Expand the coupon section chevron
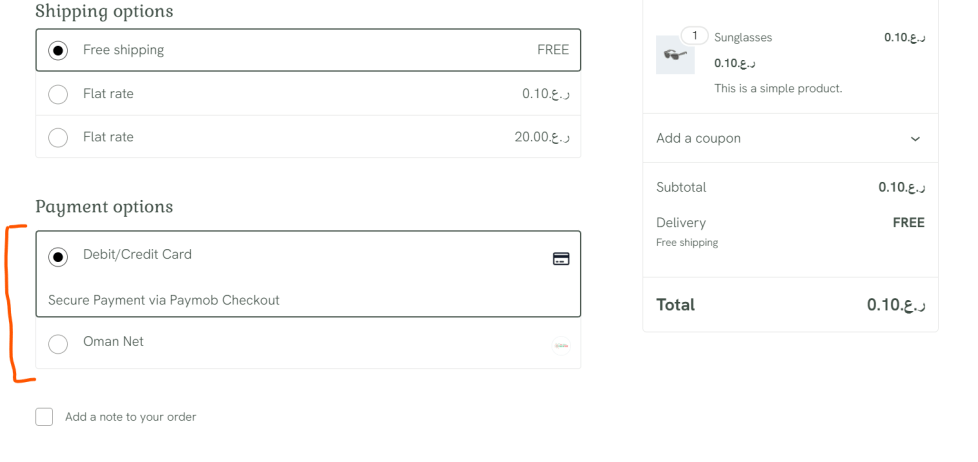Viewport: 978px width, 462px height. tap(915, 139)
